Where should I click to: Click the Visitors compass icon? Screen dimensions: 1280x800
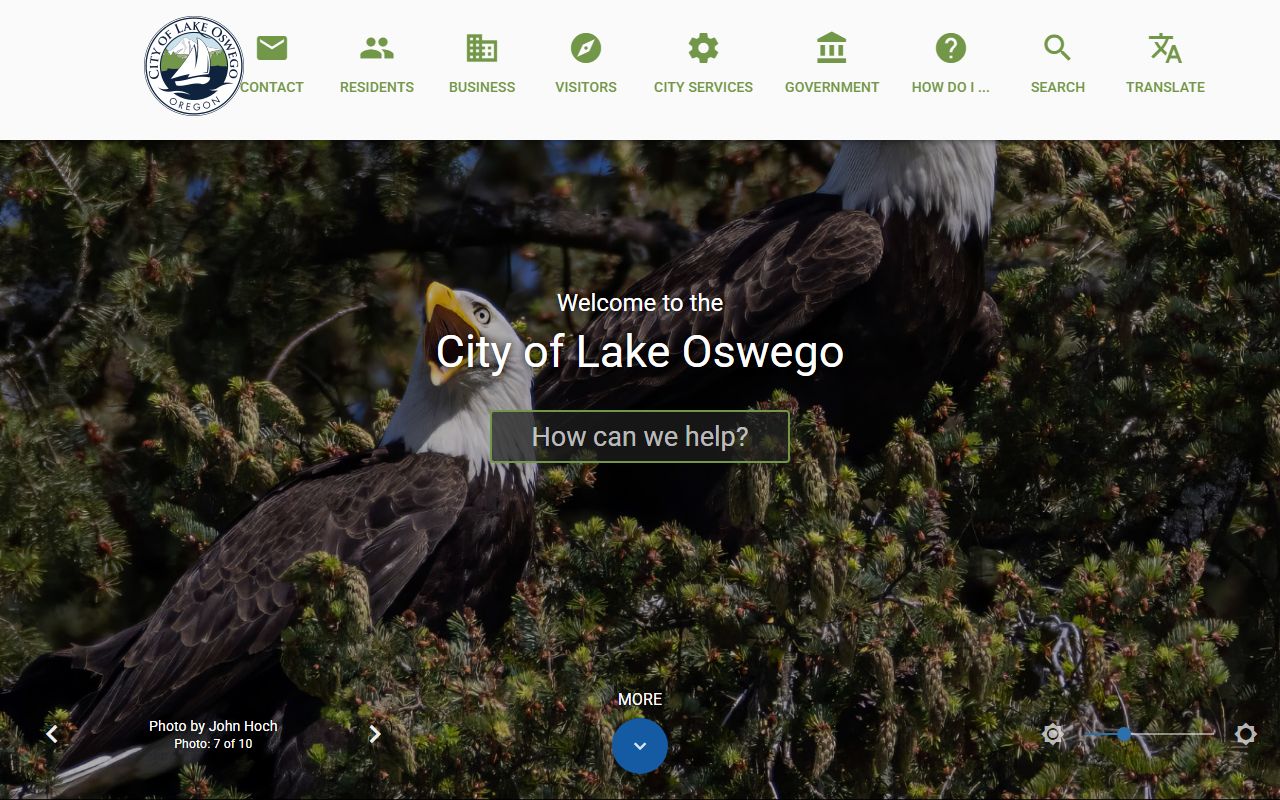[586, 48]
